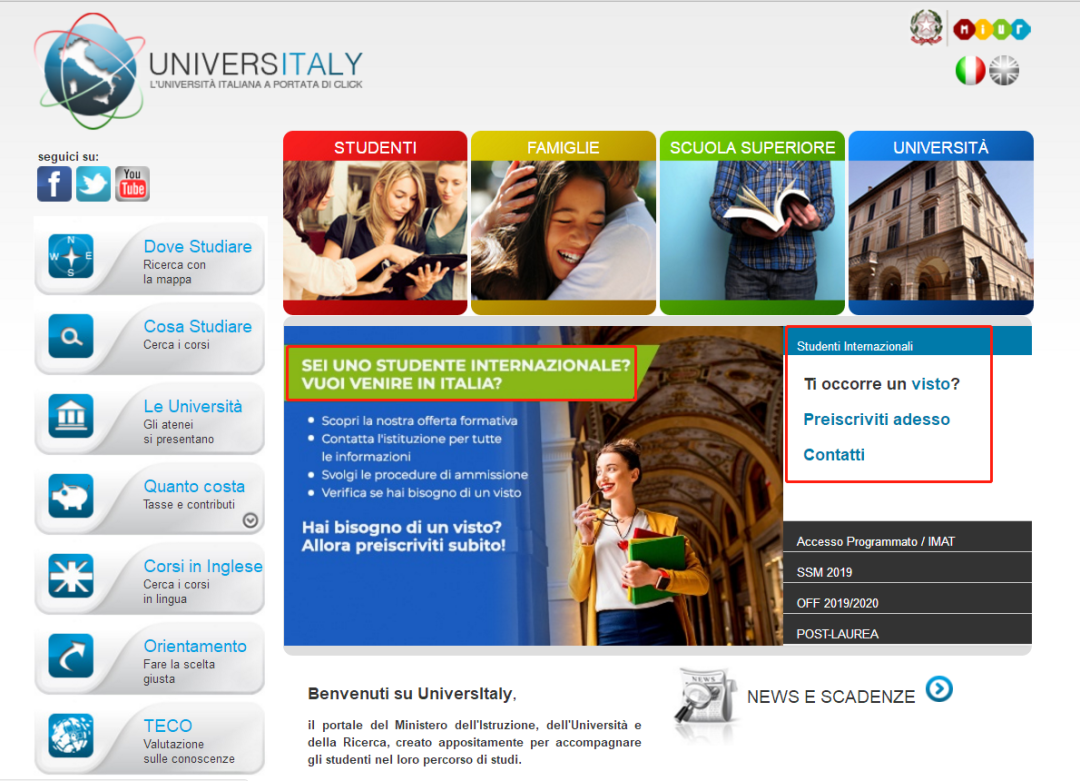Viewport: 1080px width, 781px height.
Task: Click 'Svolgi le procedure di ammissione' bullet
Action: click(424, 475)
